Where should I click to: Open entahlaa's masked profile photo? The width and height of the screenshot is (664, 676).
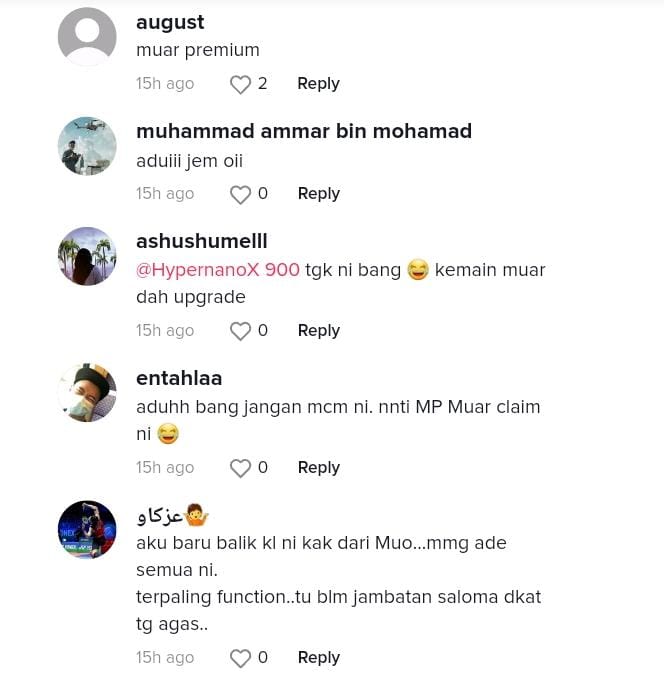point(87,393)
